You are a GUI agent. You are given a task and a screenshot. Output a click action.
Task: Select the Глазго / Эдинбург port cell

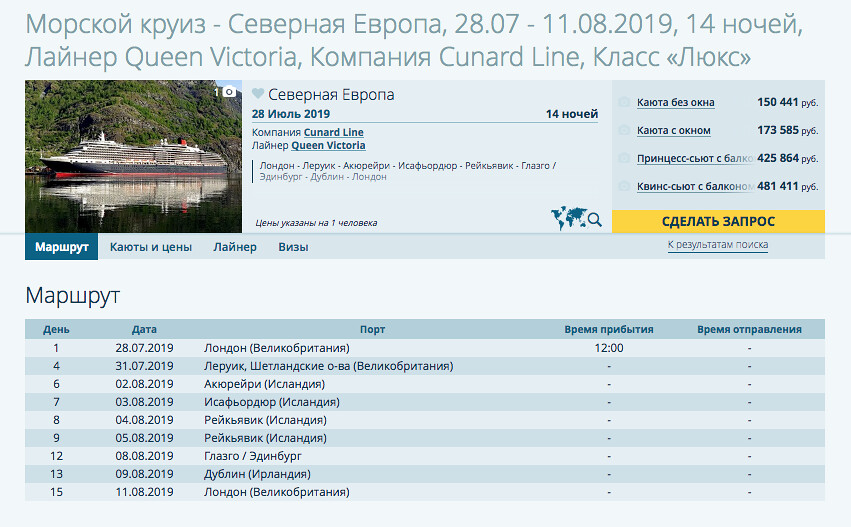click(253, 456)
